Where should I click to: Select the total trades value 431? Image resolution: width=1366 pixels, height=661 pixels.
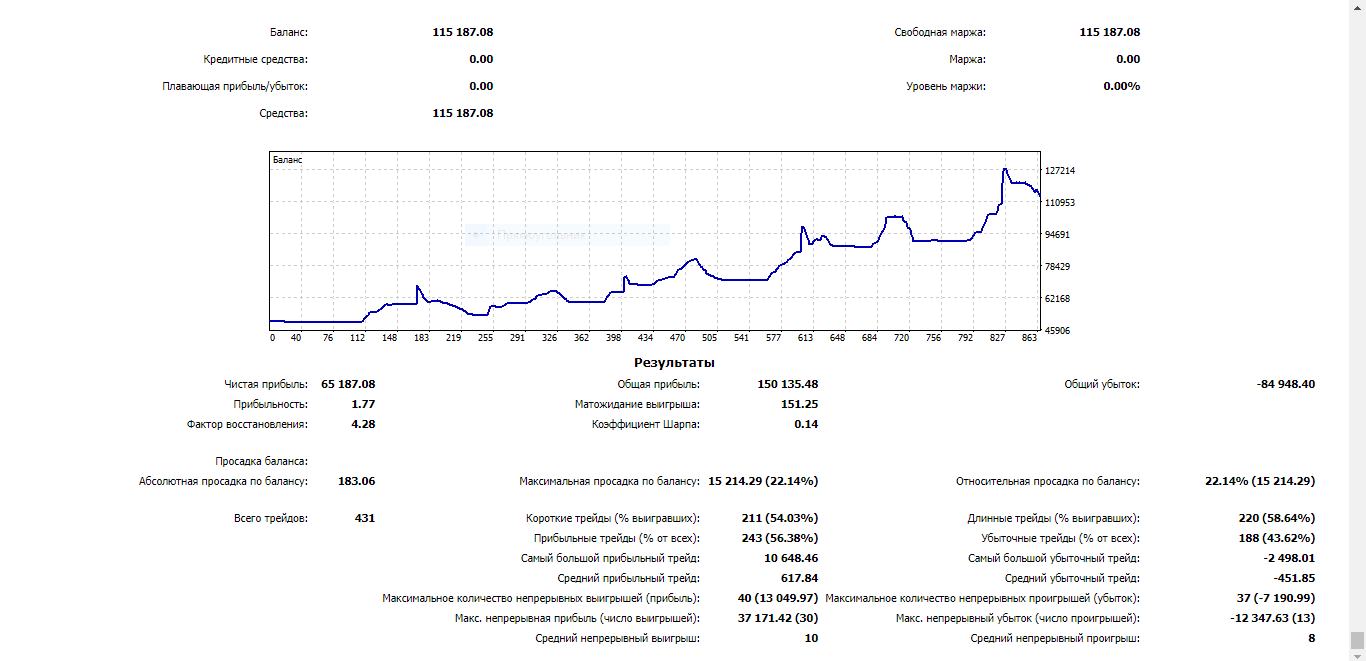point(365,518)
